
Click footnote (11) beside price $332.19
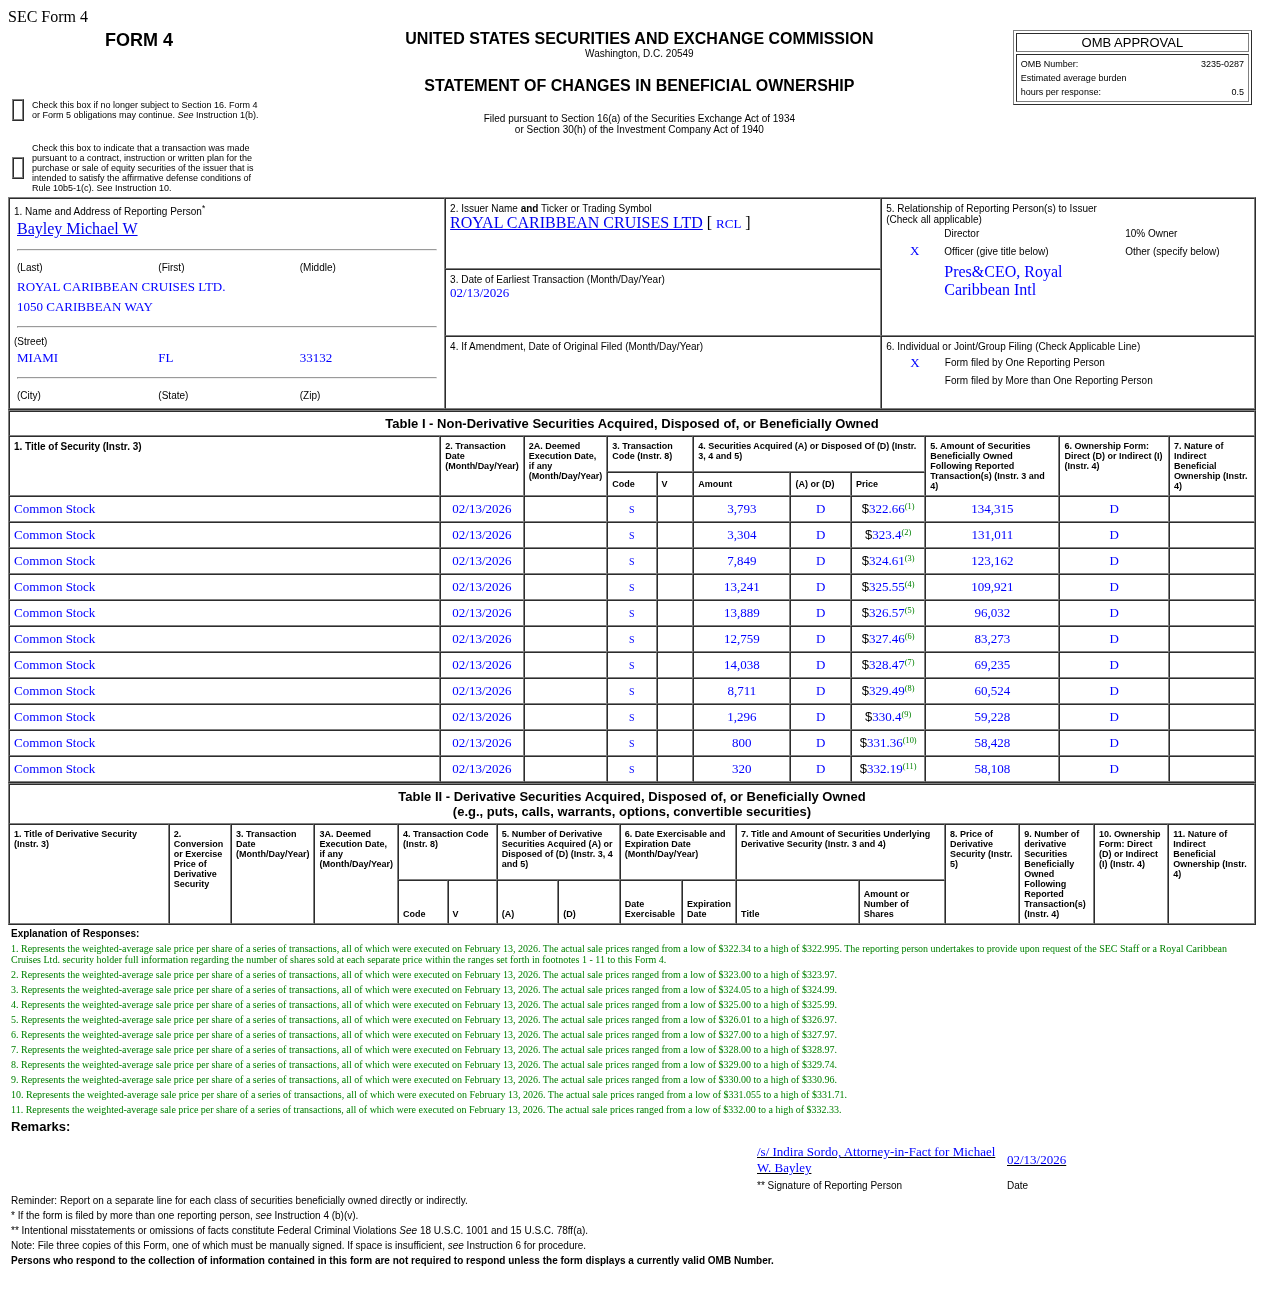pos(910,766)
